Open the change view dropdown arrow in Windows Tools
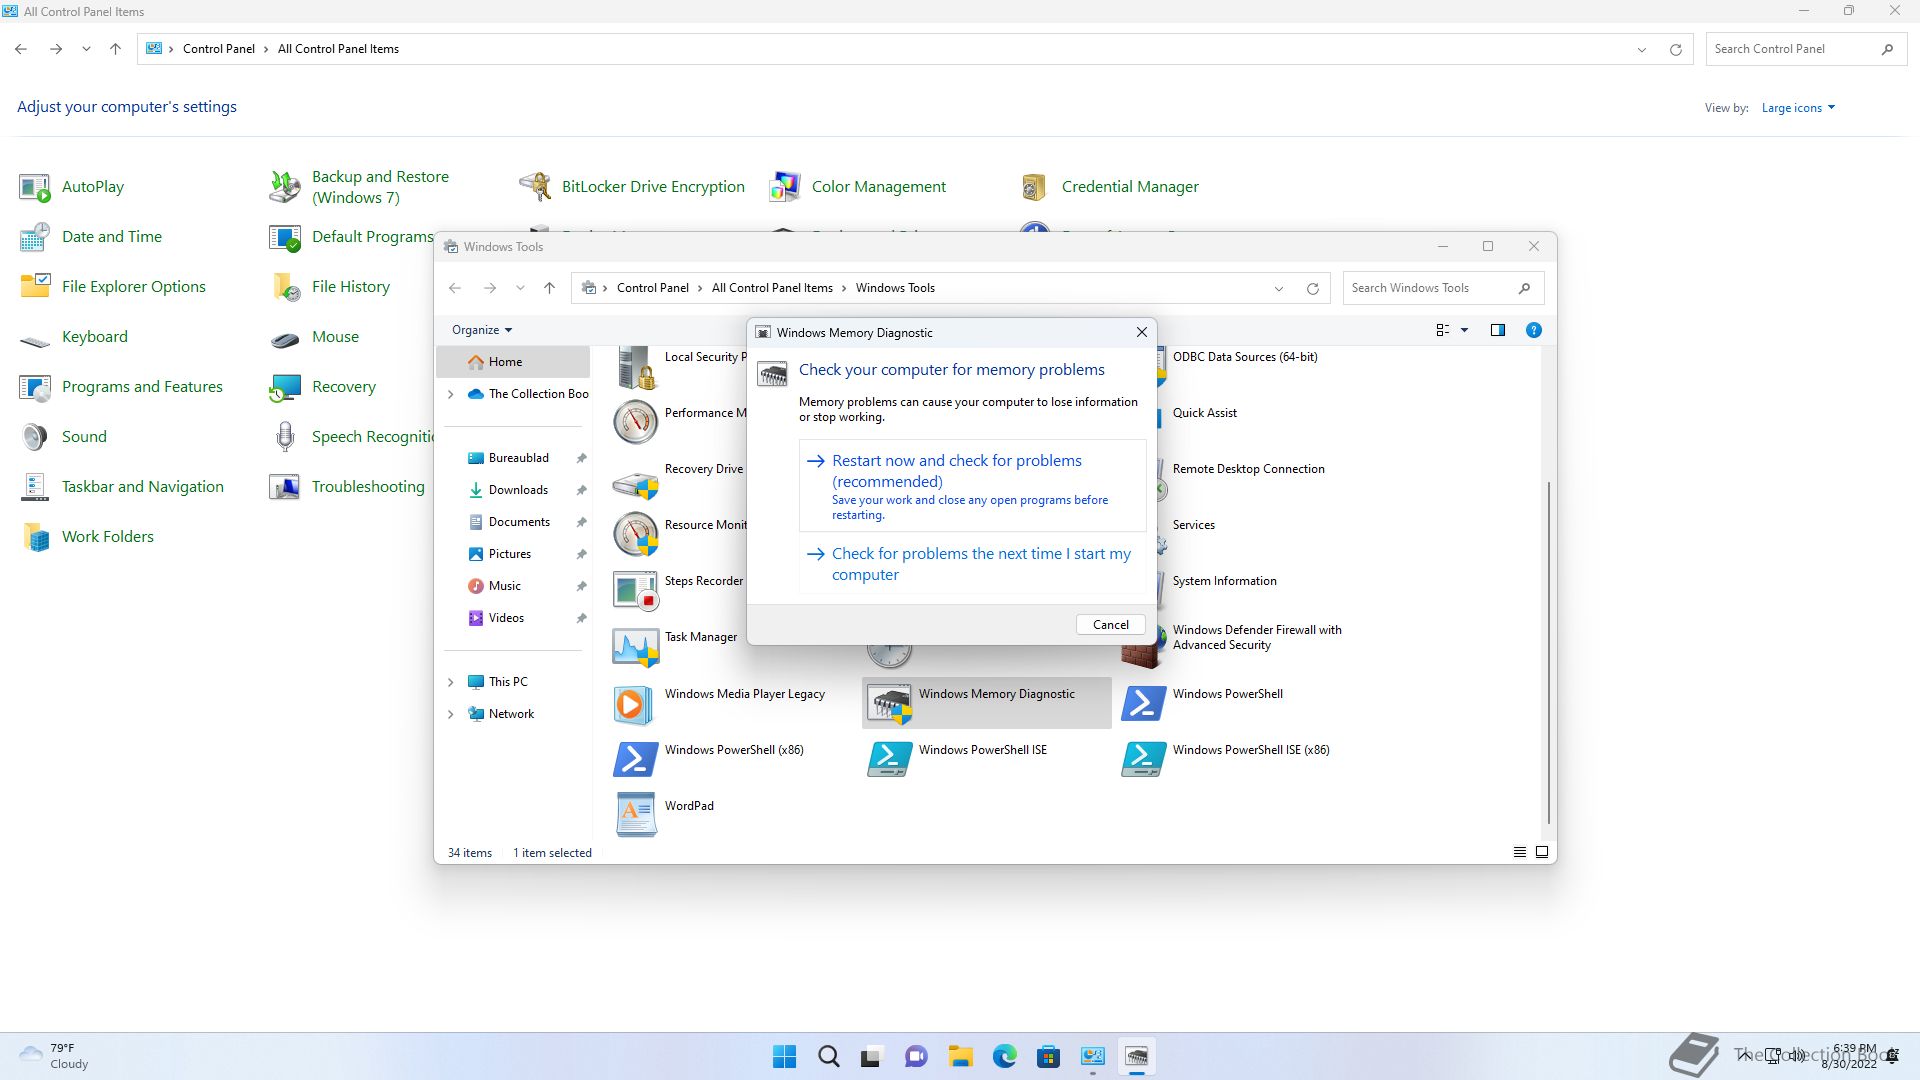The height and width of the screenshot is (1080, 1920). click(x=1464, y=330)
